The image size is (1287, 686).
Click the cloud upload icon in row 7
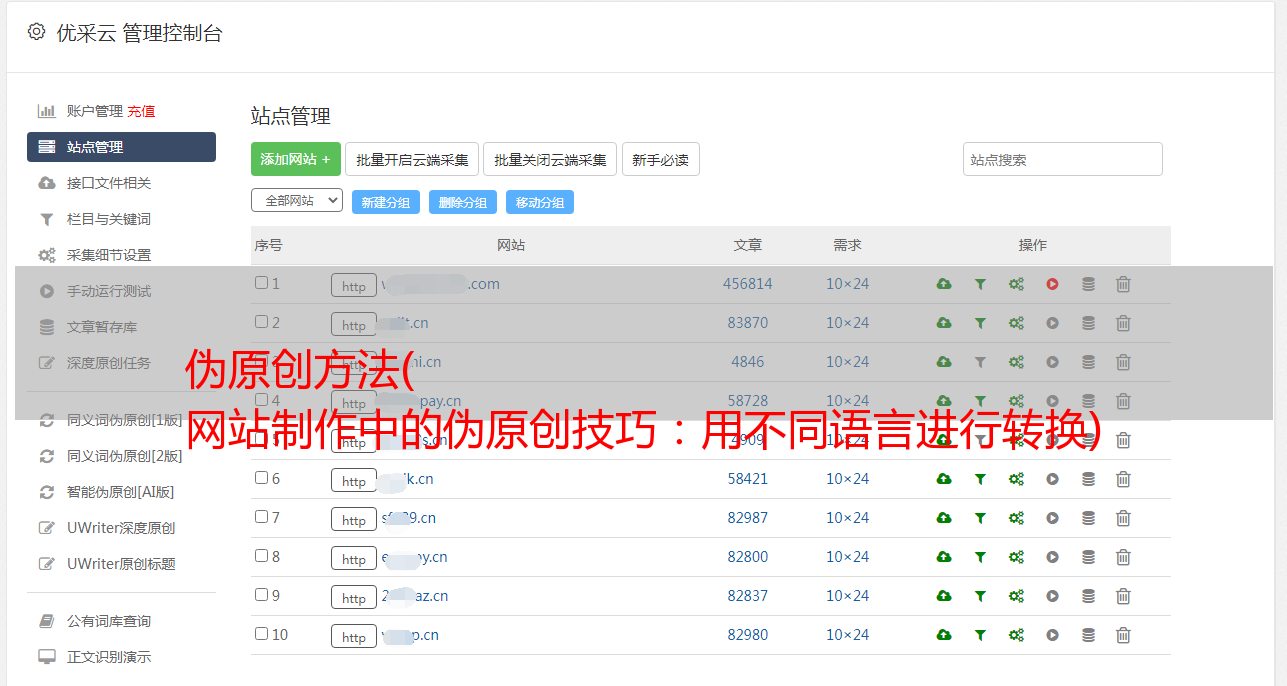click(x=943, y=518)
